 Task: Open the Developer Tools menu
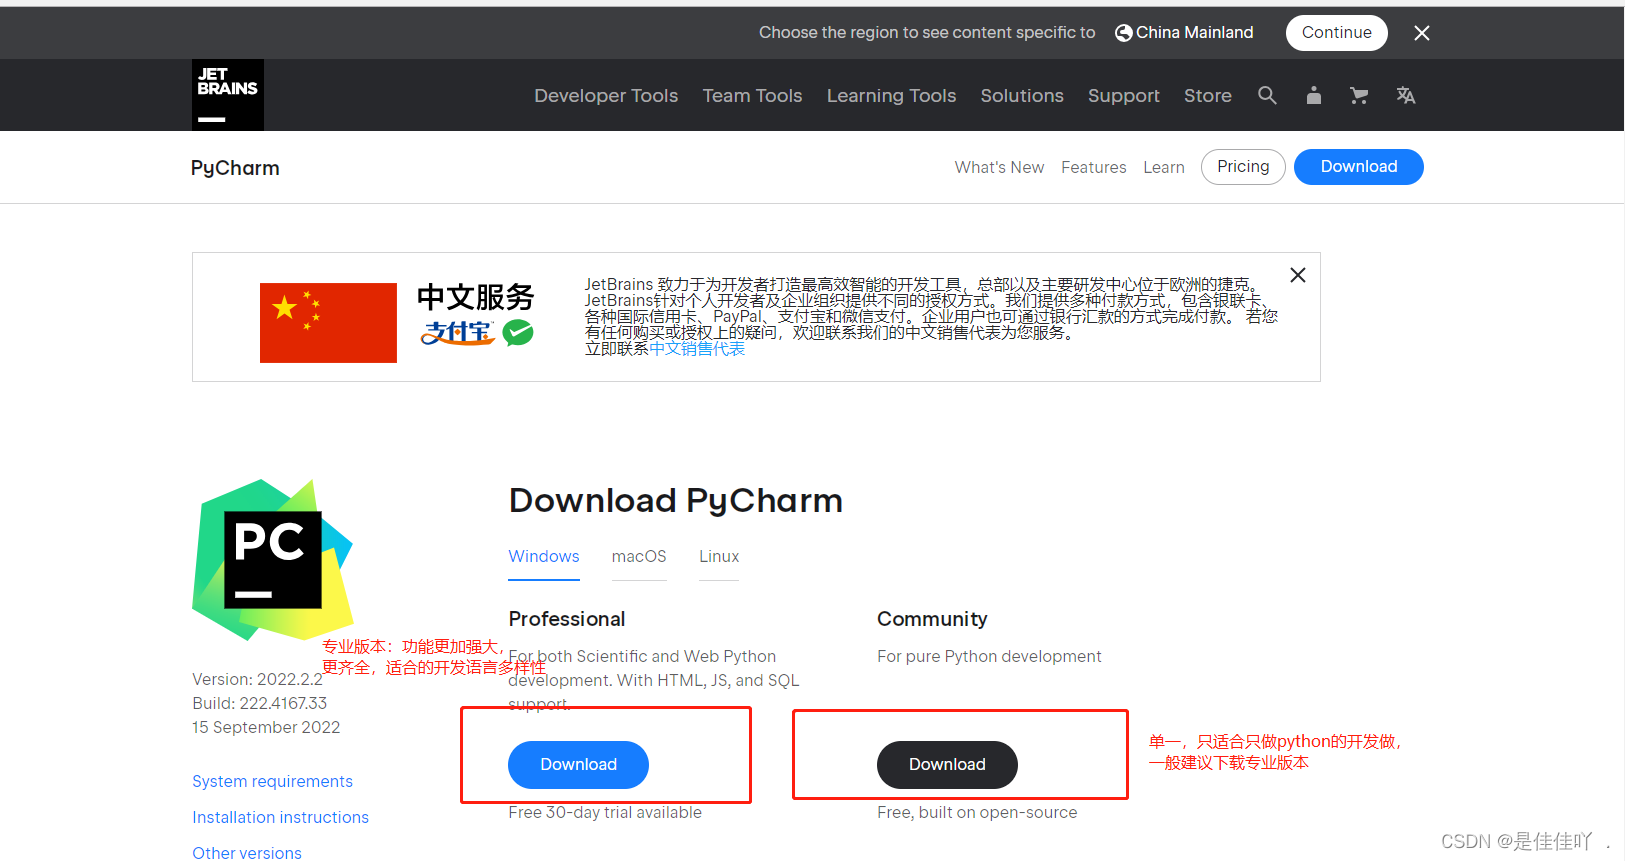pyautogui.click(x=606, y=96)
